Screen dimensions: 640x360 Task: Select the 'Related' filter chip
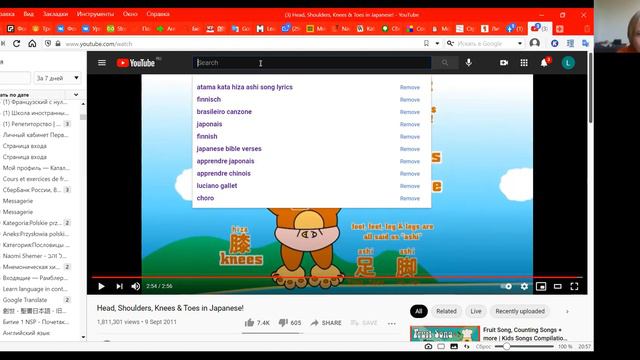click(x=446, y=311)
